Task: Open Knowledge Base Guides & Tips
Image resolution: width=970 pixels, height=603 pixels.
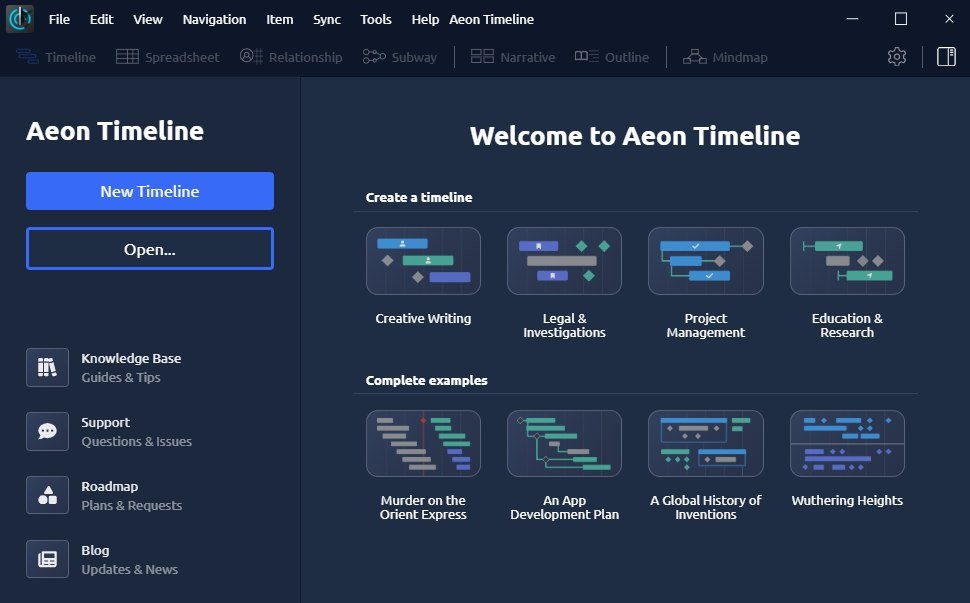Action: [47, 367]
